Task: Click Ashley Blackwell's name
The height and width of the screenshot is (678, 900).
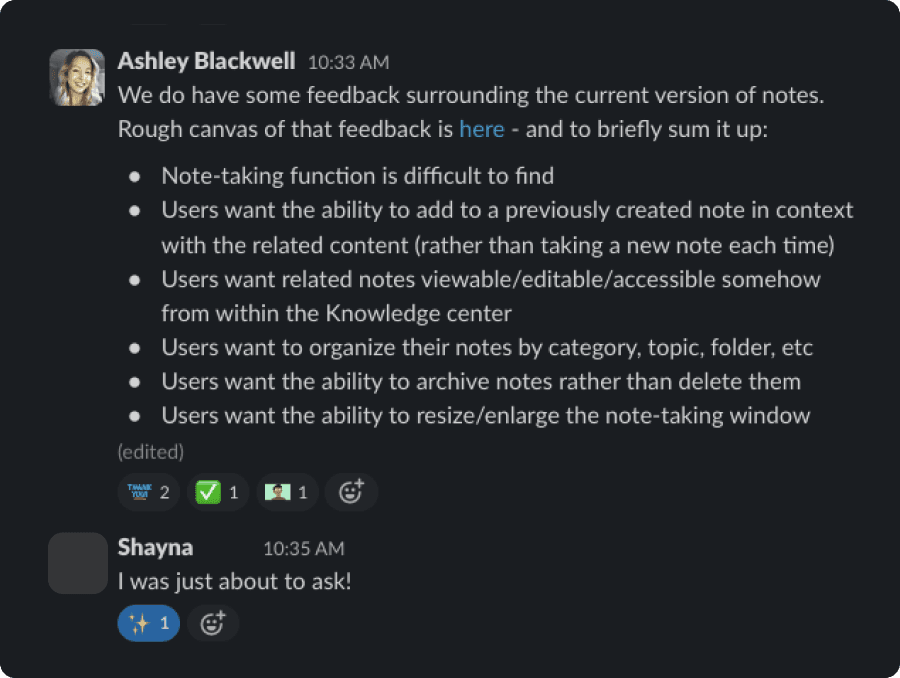Action: pos(207,61)
